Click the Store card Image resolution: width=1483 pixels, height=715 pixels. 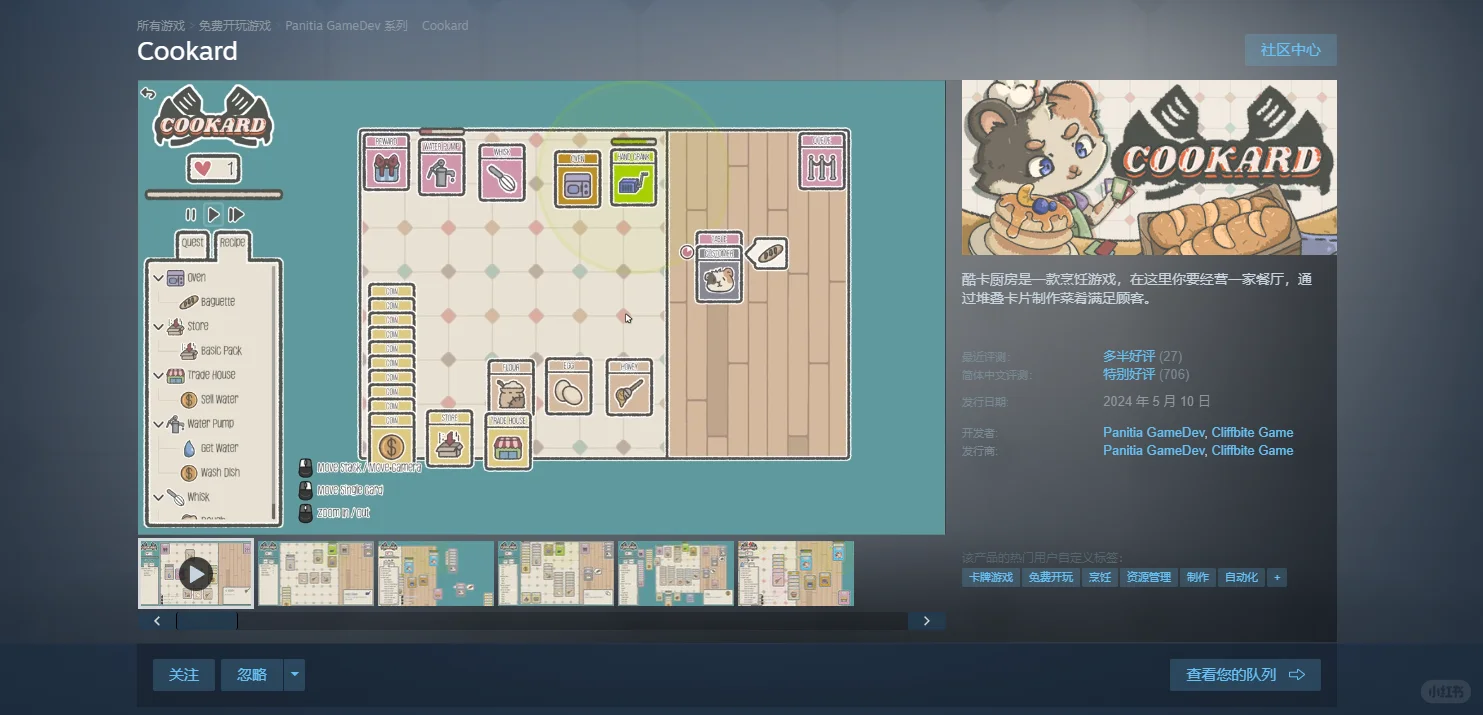pos(450,438)
